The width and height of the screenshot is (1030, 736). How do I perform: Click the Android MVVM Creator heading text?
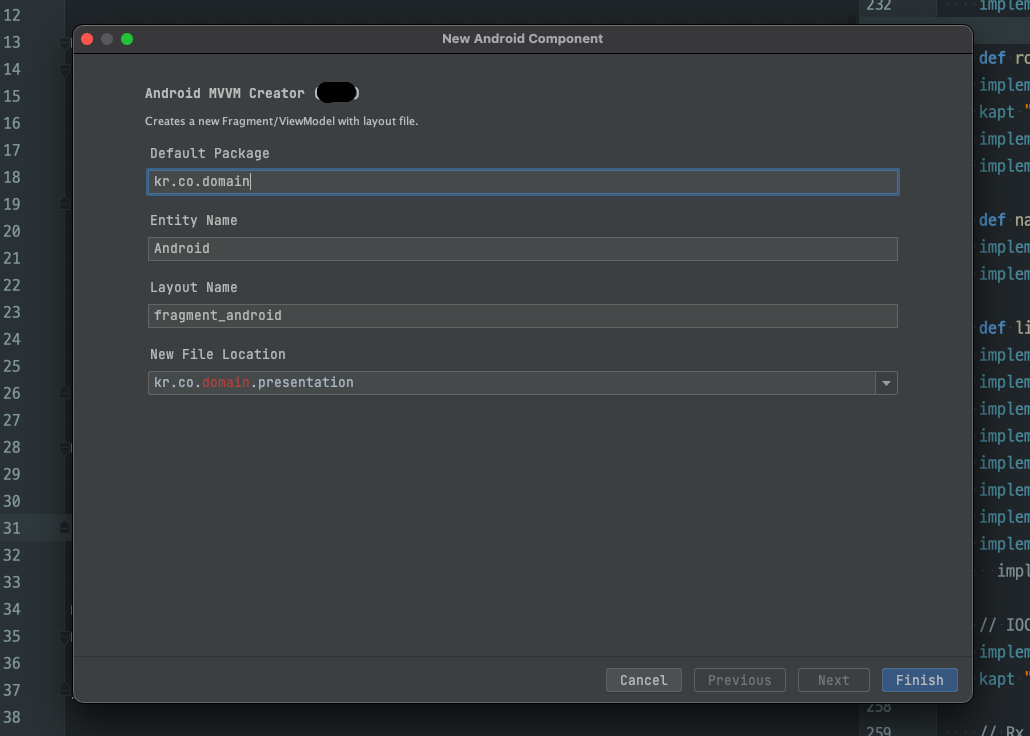225,93
